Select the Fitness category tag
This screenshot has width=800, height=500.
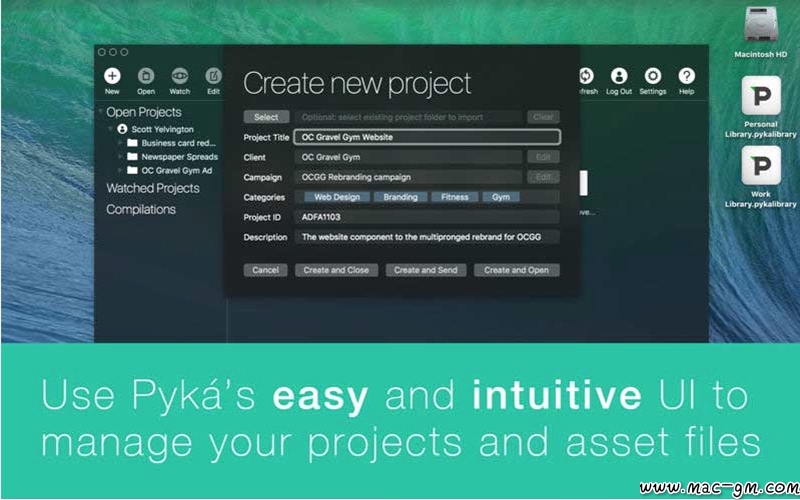455,197
